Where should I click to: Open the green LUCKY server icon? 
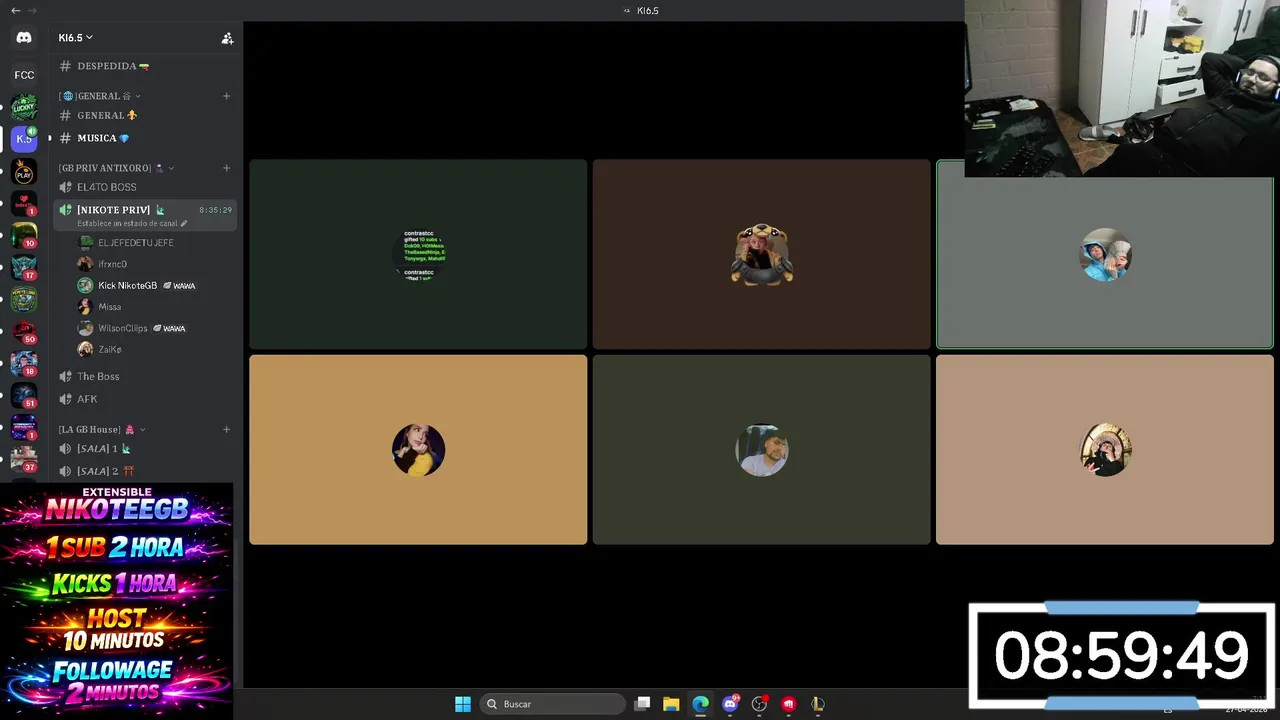click(x=24, y=107)
